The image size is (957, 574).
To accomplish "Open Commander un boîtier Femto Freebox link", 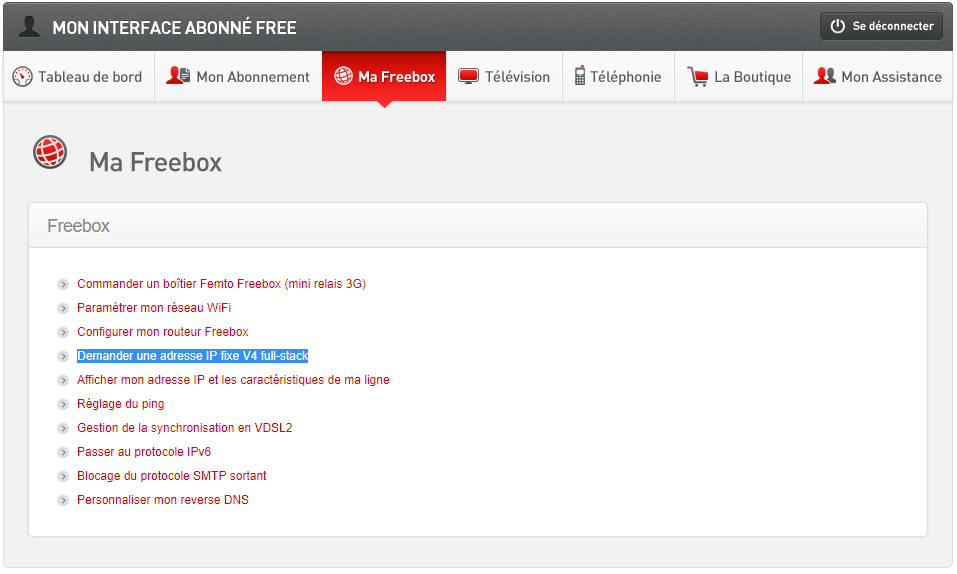I will point(221,284).
